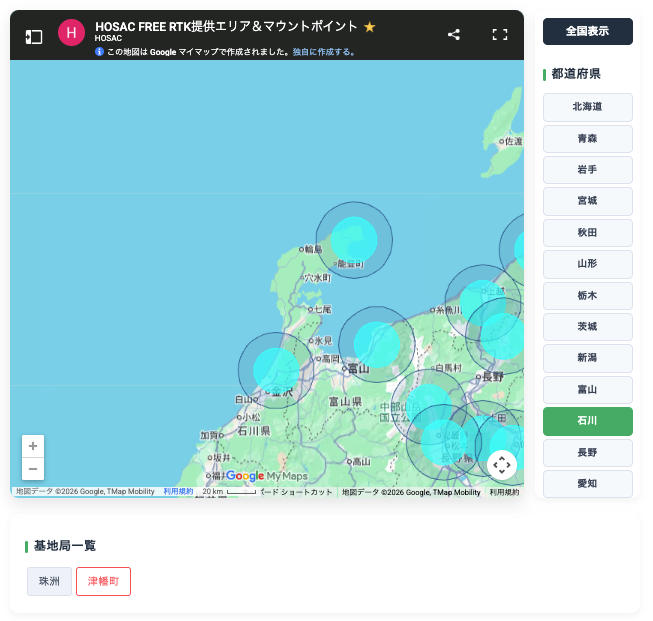Open the 利用規約 link at the right end
This screenshot has width=653, height=621.
[x=504, y=492]
